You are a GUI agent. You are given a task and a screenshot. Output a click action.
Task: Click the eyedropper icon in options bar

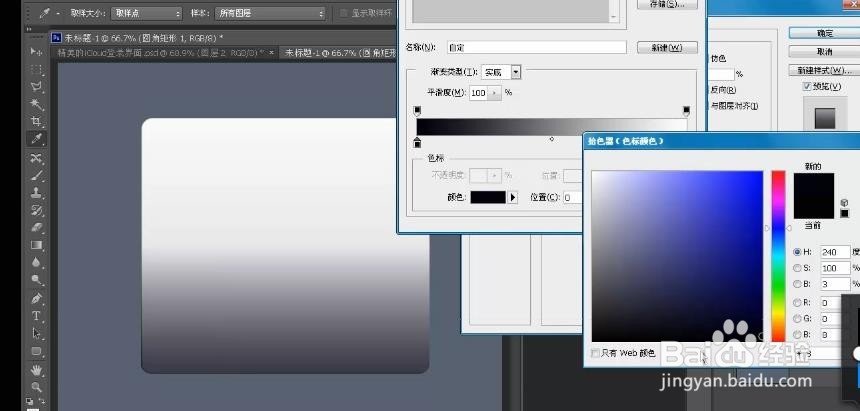(x=44, y=13)
